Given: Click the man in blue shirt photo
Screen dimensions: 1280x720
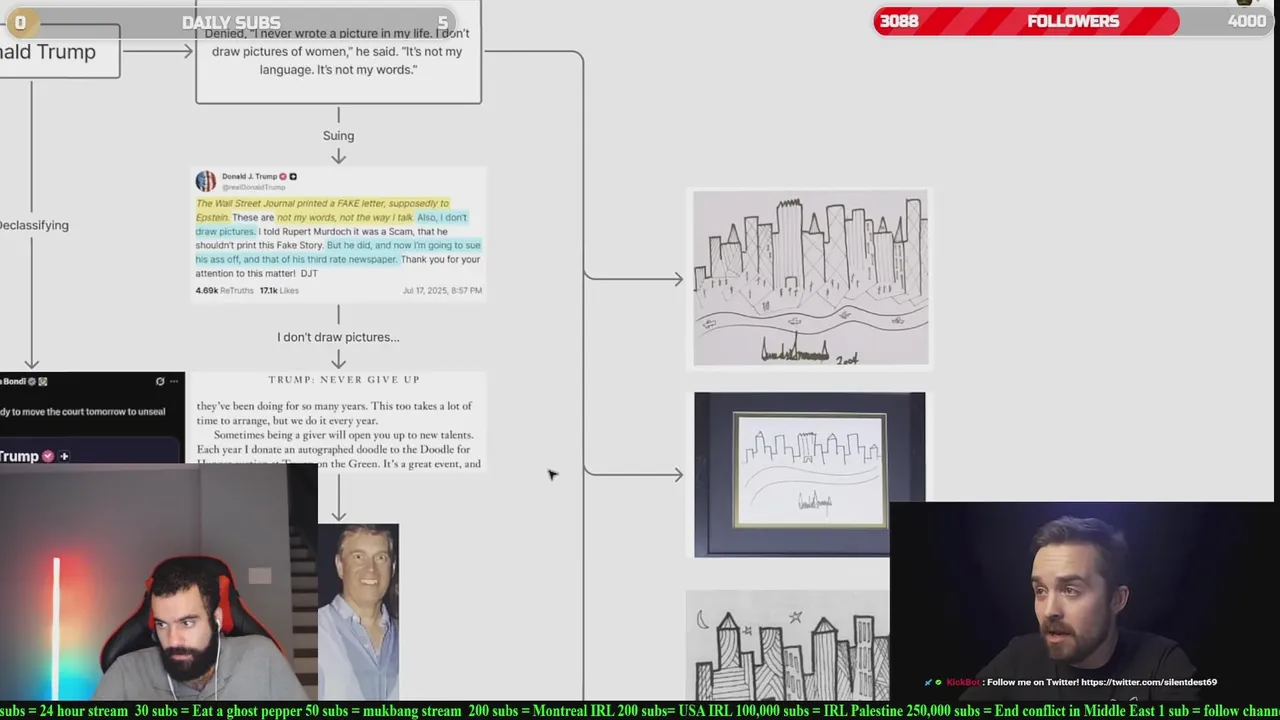Looking at the screenshot, I should coord(358,611).
